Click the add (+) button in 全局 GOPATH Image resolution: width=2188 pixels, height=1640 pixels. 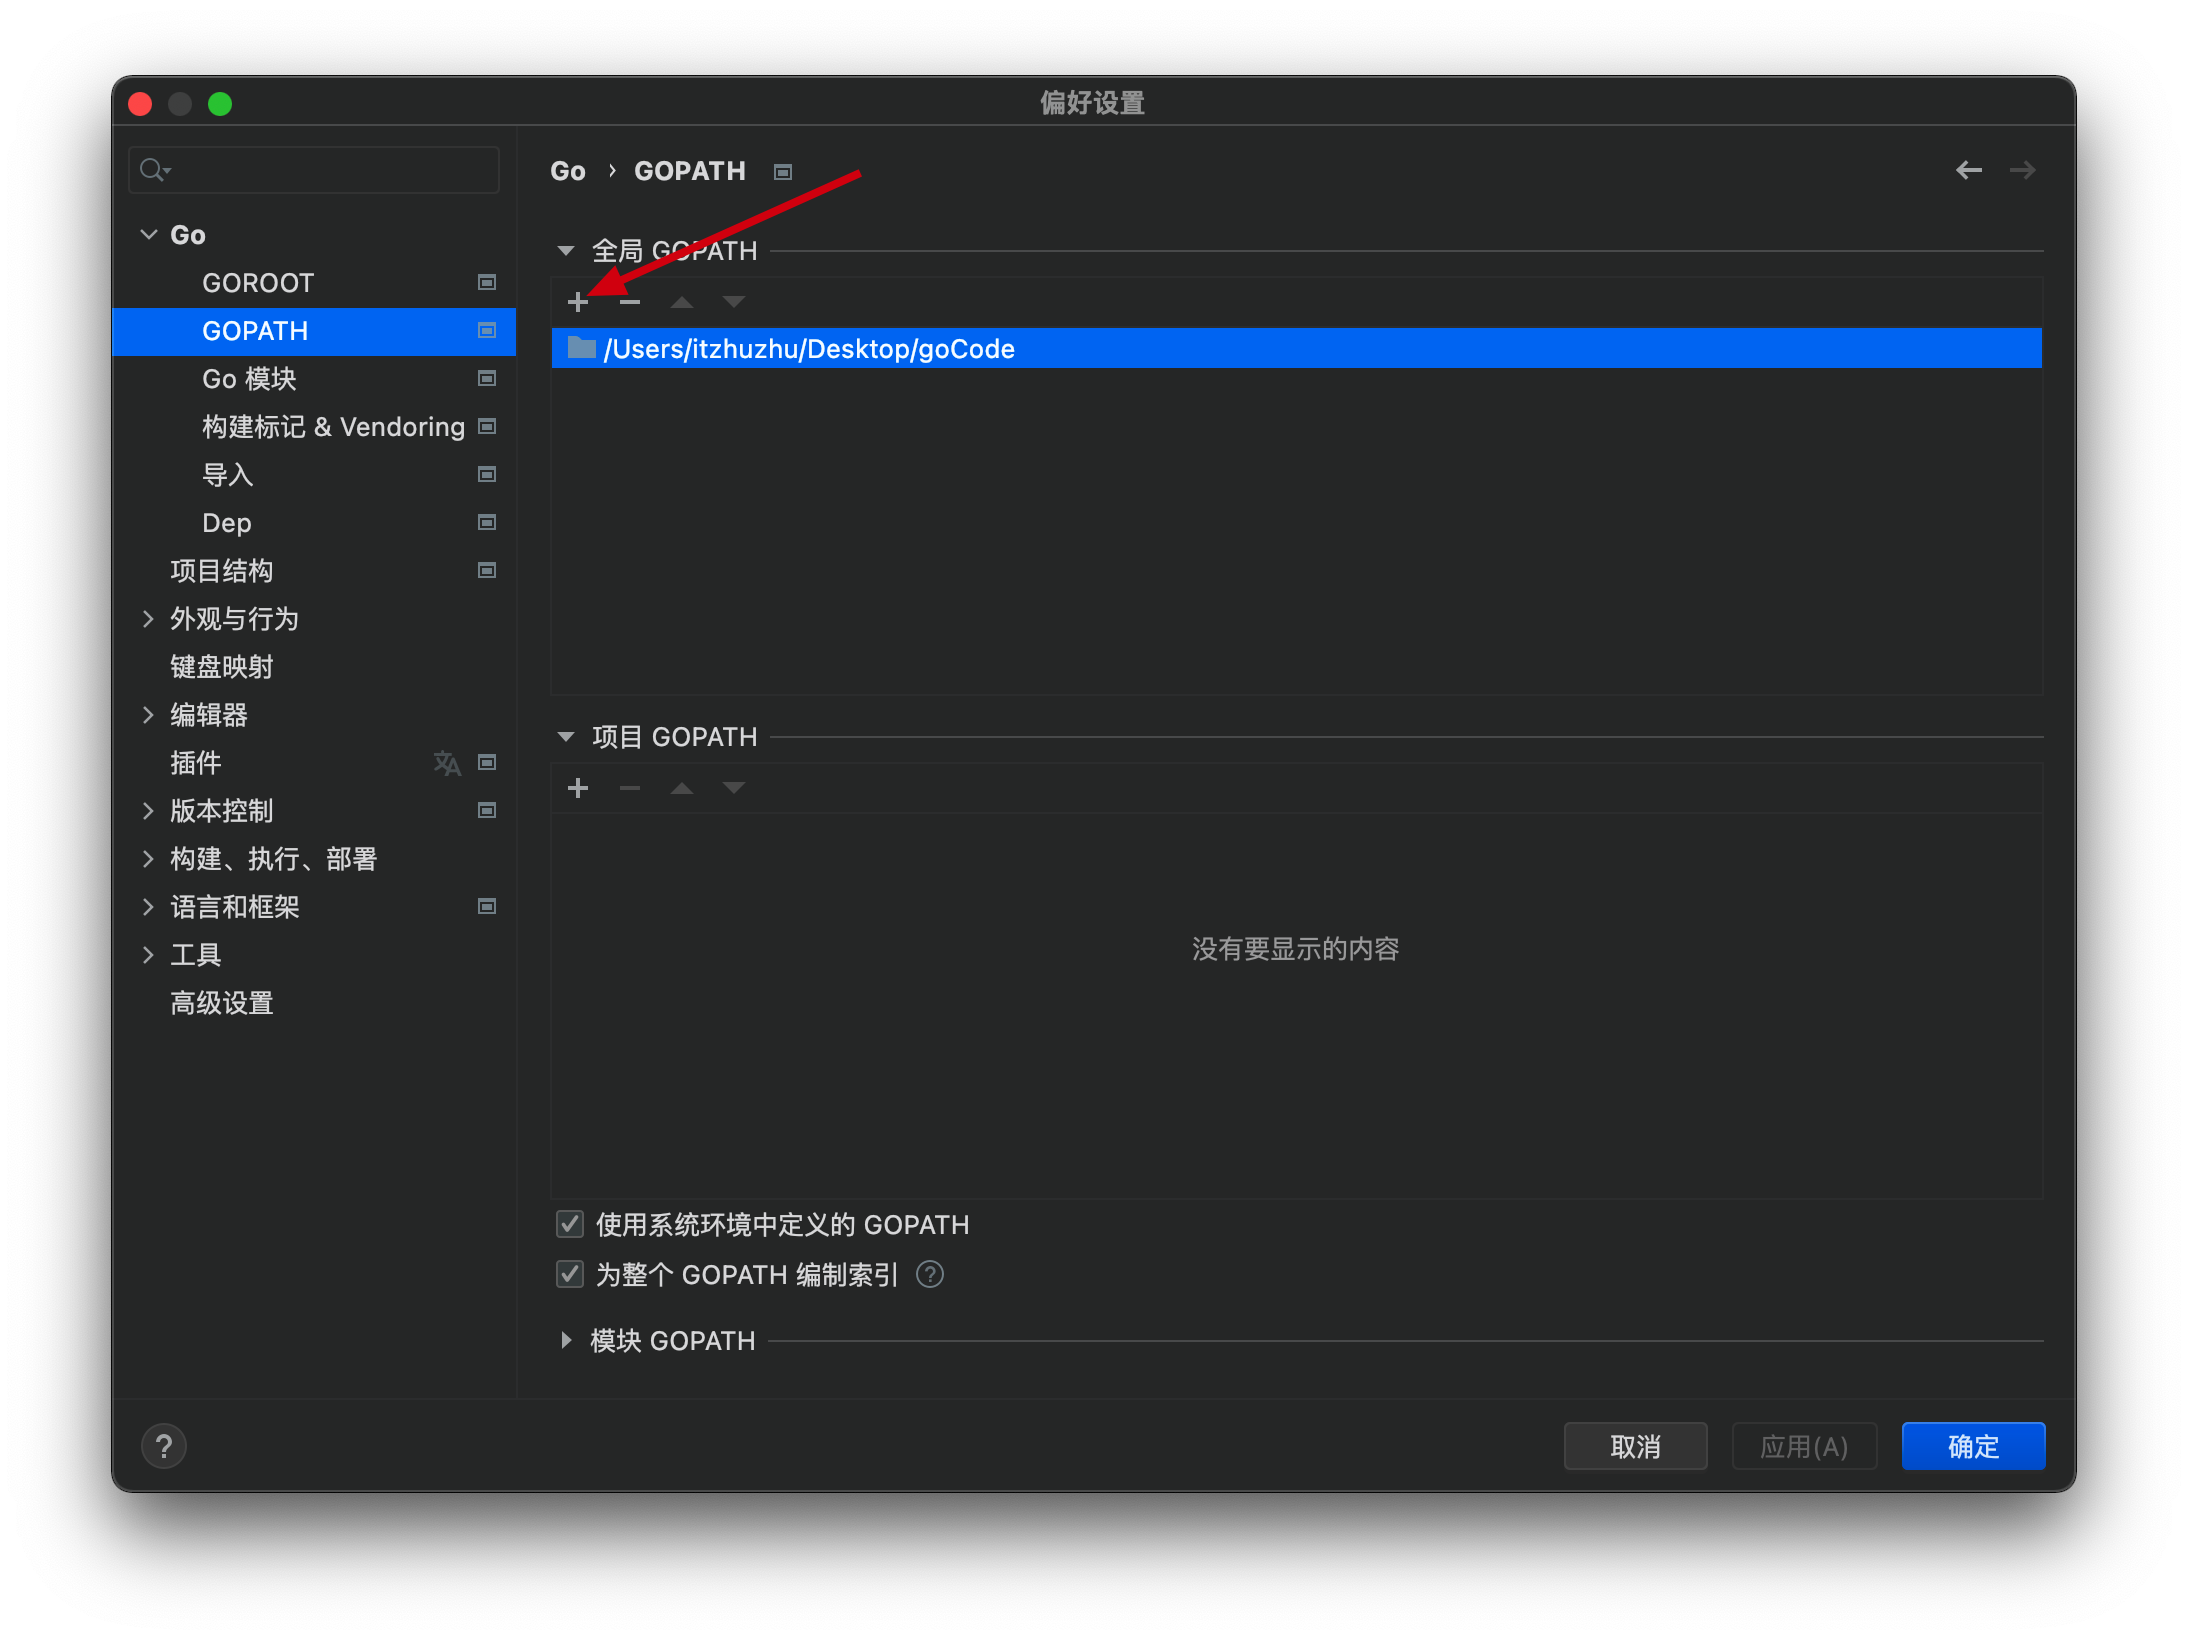[x=579, y=301]
